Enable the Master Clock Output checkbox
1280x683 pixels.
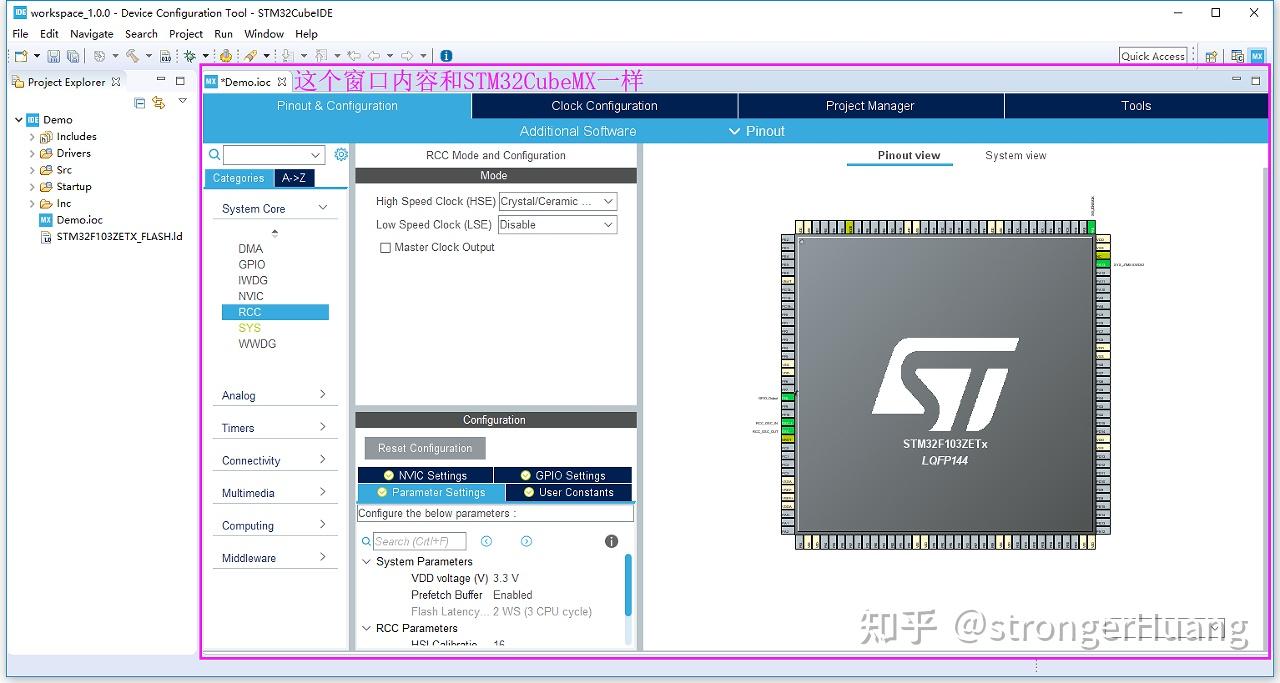coord(386,247)
